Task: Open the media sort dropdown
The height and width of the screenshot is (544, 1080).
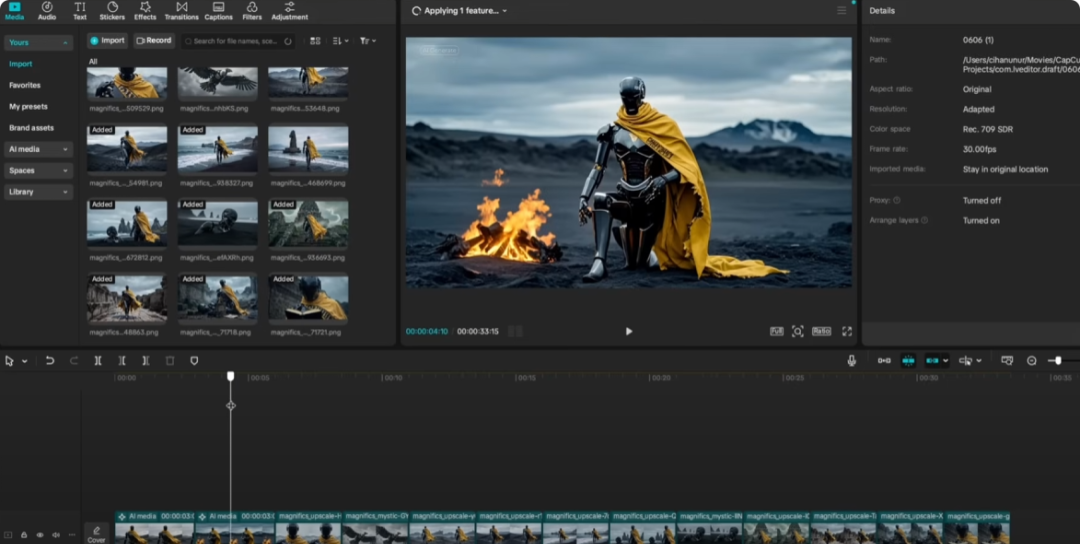Action: pos(340,41)
